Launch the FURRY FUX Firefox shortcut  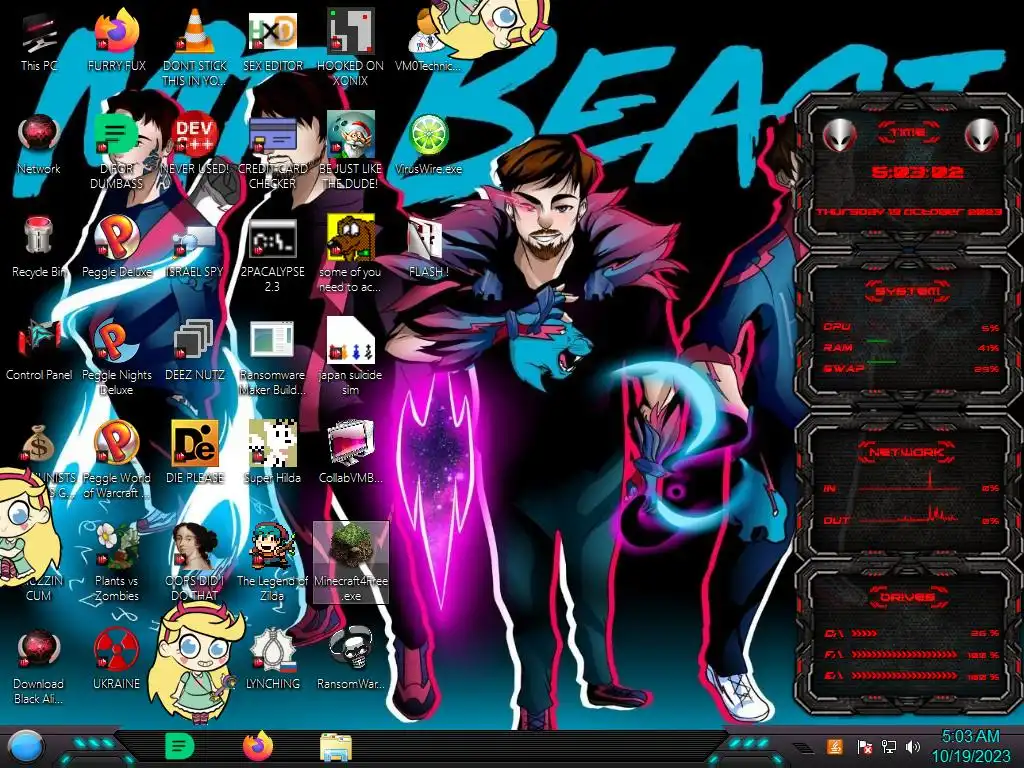[x=116, y=41]
